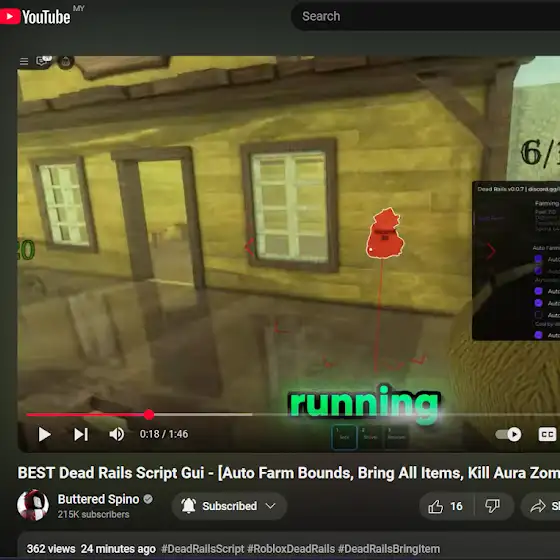Image resolution: width=560 pixels, height=560 pixels.
Task: Toggle first purple Auto Farm checkbox
Action: pyautogui.click(x=538, y=259)
